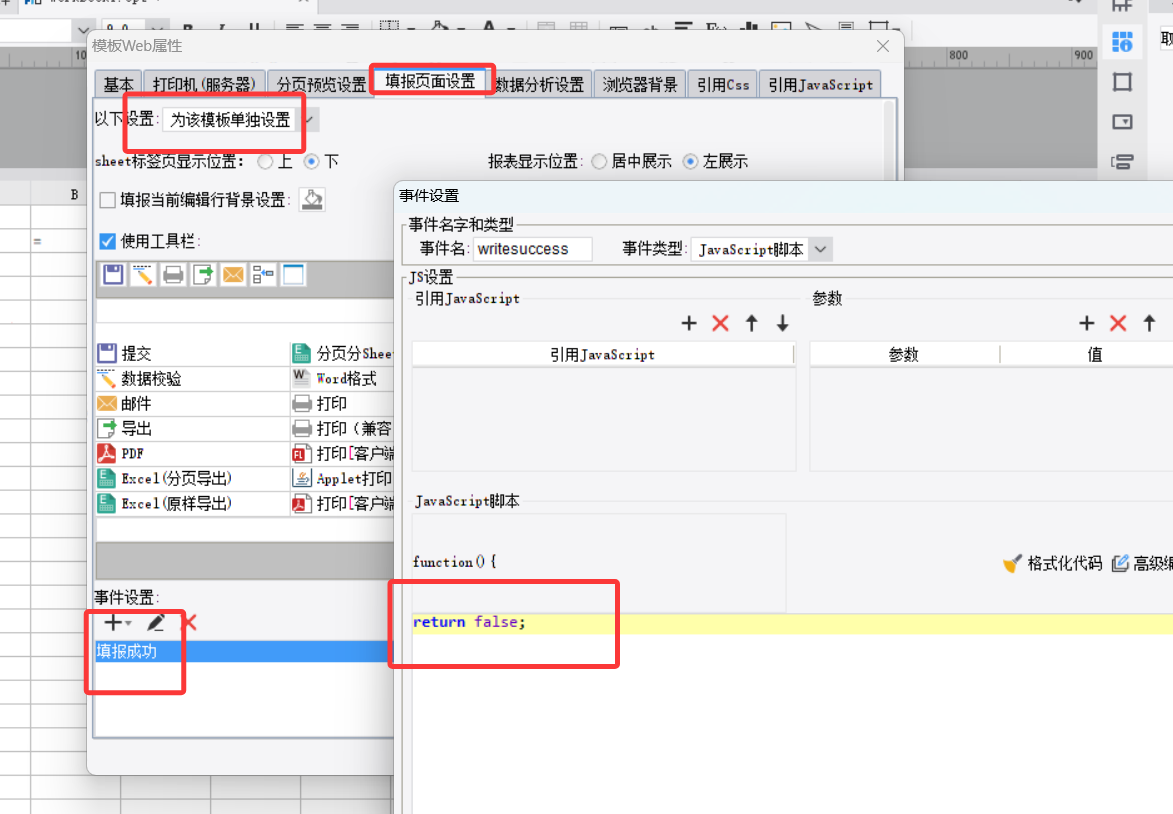Click the envelope email icon in toolbar preview
The width and height of the screenshot is (1173, 814).
[233, 275]
